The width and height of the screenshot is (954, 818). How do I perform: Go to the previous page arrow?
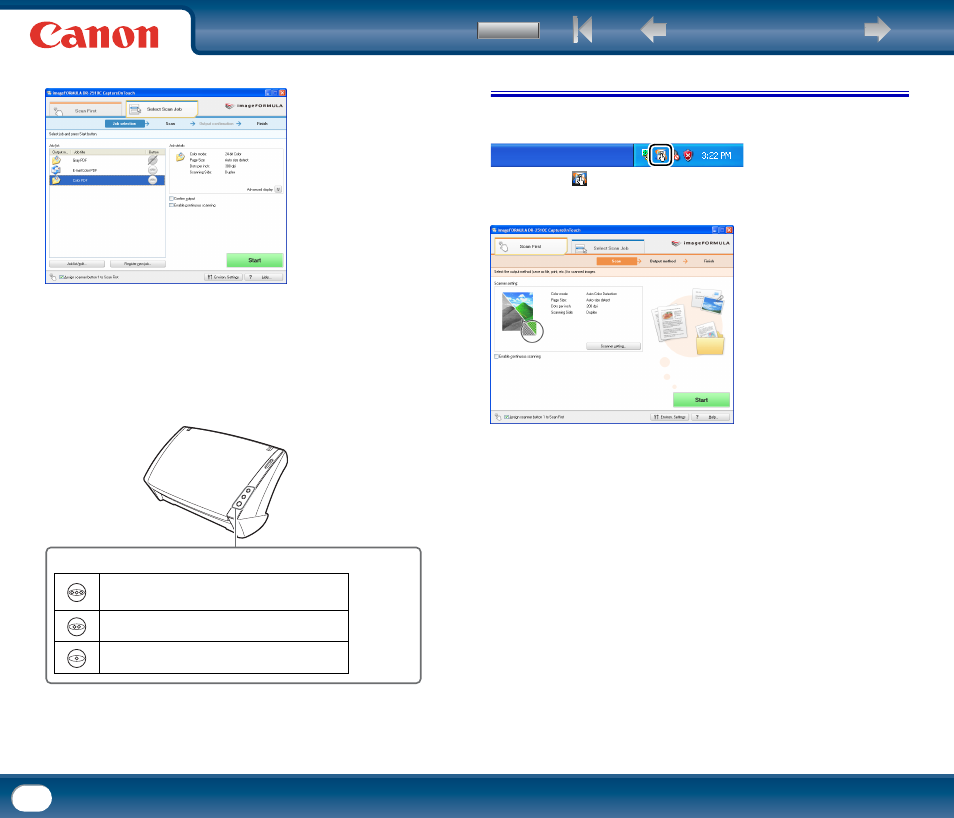pos(653,29)
